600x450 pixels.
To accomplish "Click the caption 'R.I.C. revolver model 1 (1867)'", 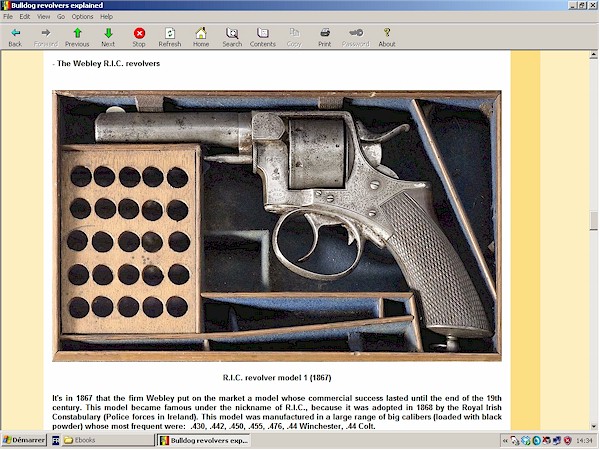I will 277,378.
